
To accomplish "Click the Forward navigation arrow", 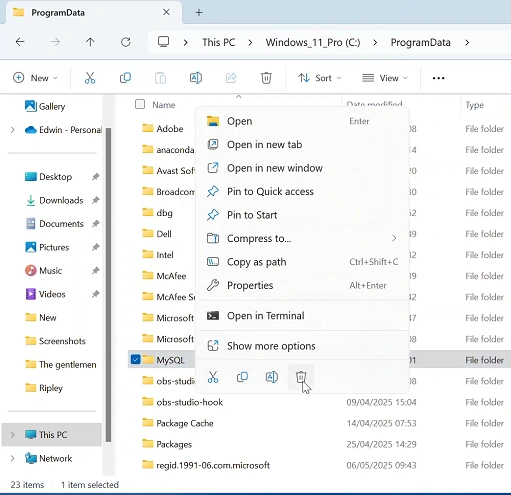I will pyautogui.click(x=55, y=42).
